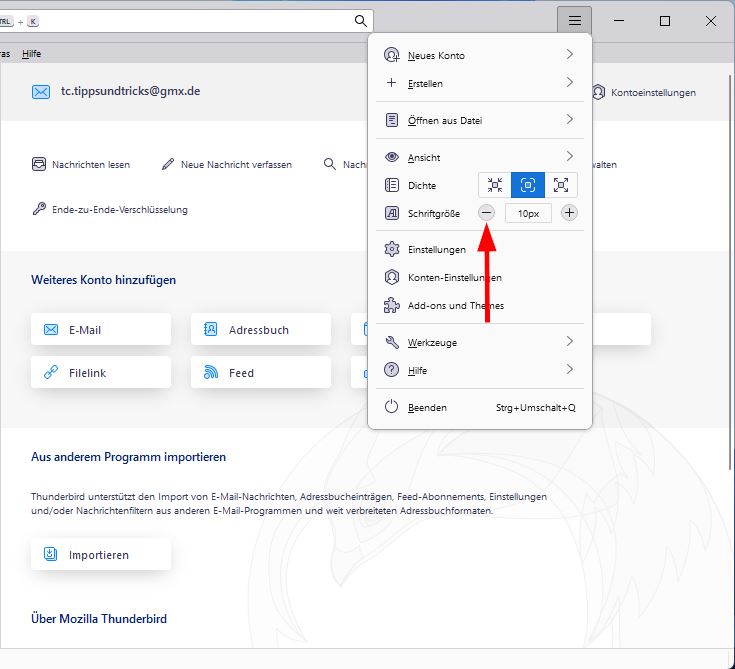Compose with Neue Nachricht verfassen pencil
The width and height of the screenshot is (735, 669).
click(168, 164)
